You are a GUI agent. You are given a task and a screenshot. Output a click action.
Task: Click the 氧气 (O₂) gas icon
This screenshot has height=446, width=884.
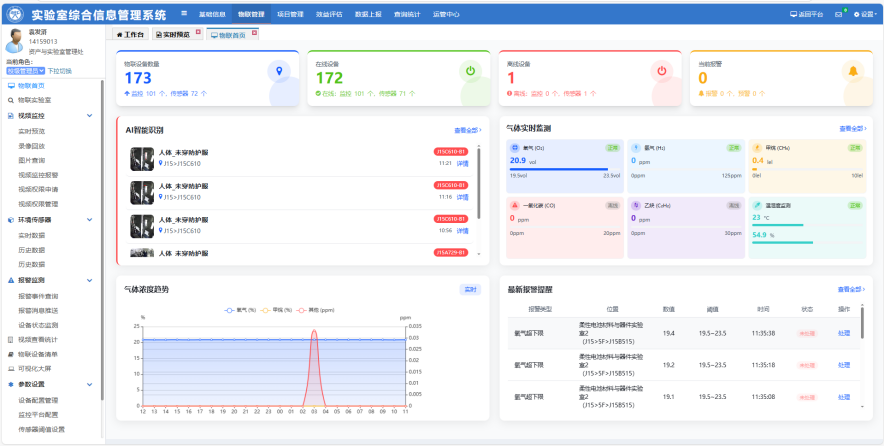(514, 147)
